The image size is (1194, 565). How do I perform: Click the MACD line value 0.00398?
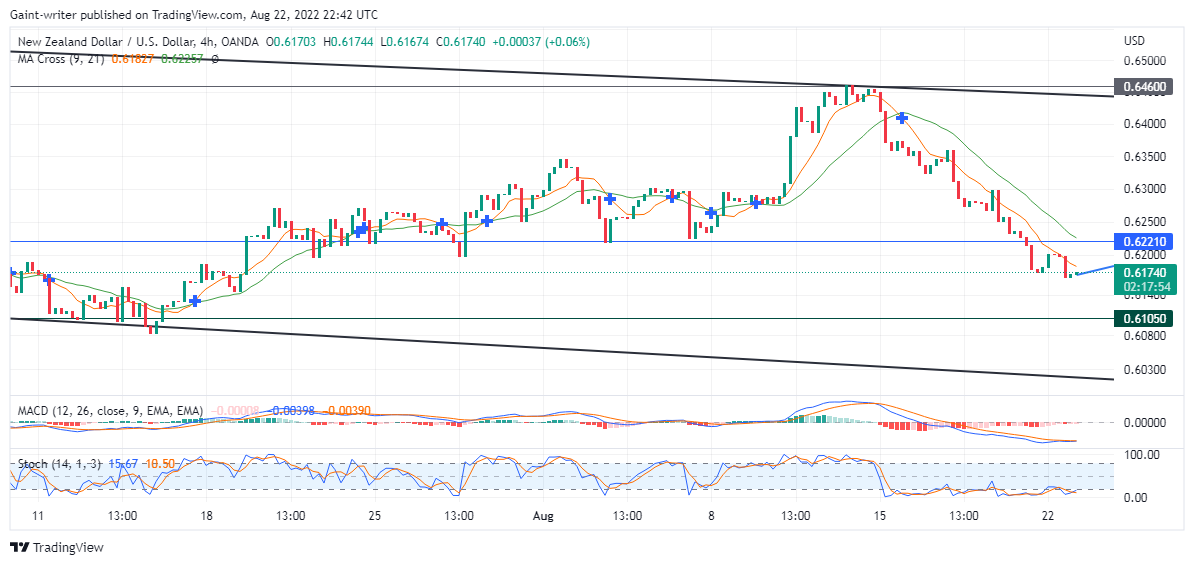point(292,410)
